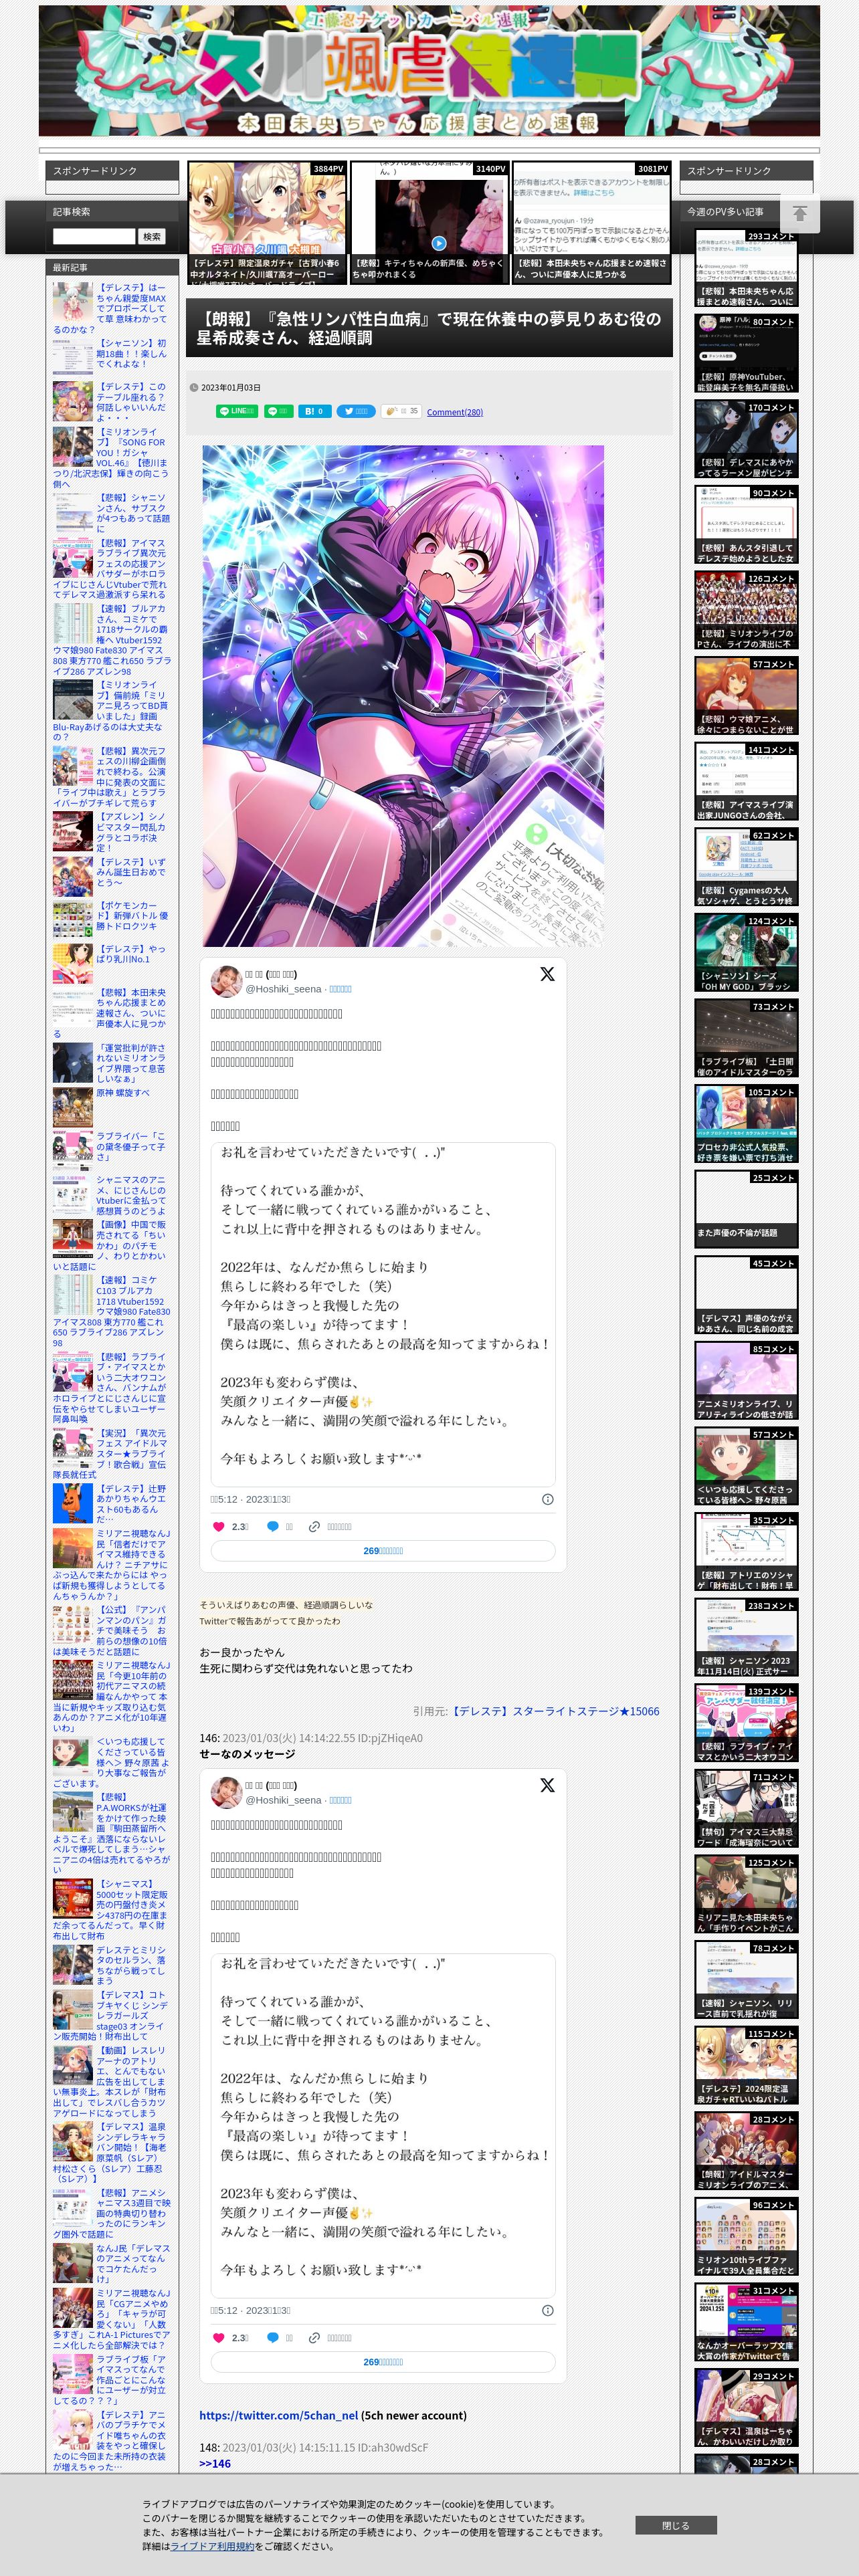Open the 124コメント シーズ OH MY GOD item
This screenshot has width=859, height=2576.
point(746,953)
